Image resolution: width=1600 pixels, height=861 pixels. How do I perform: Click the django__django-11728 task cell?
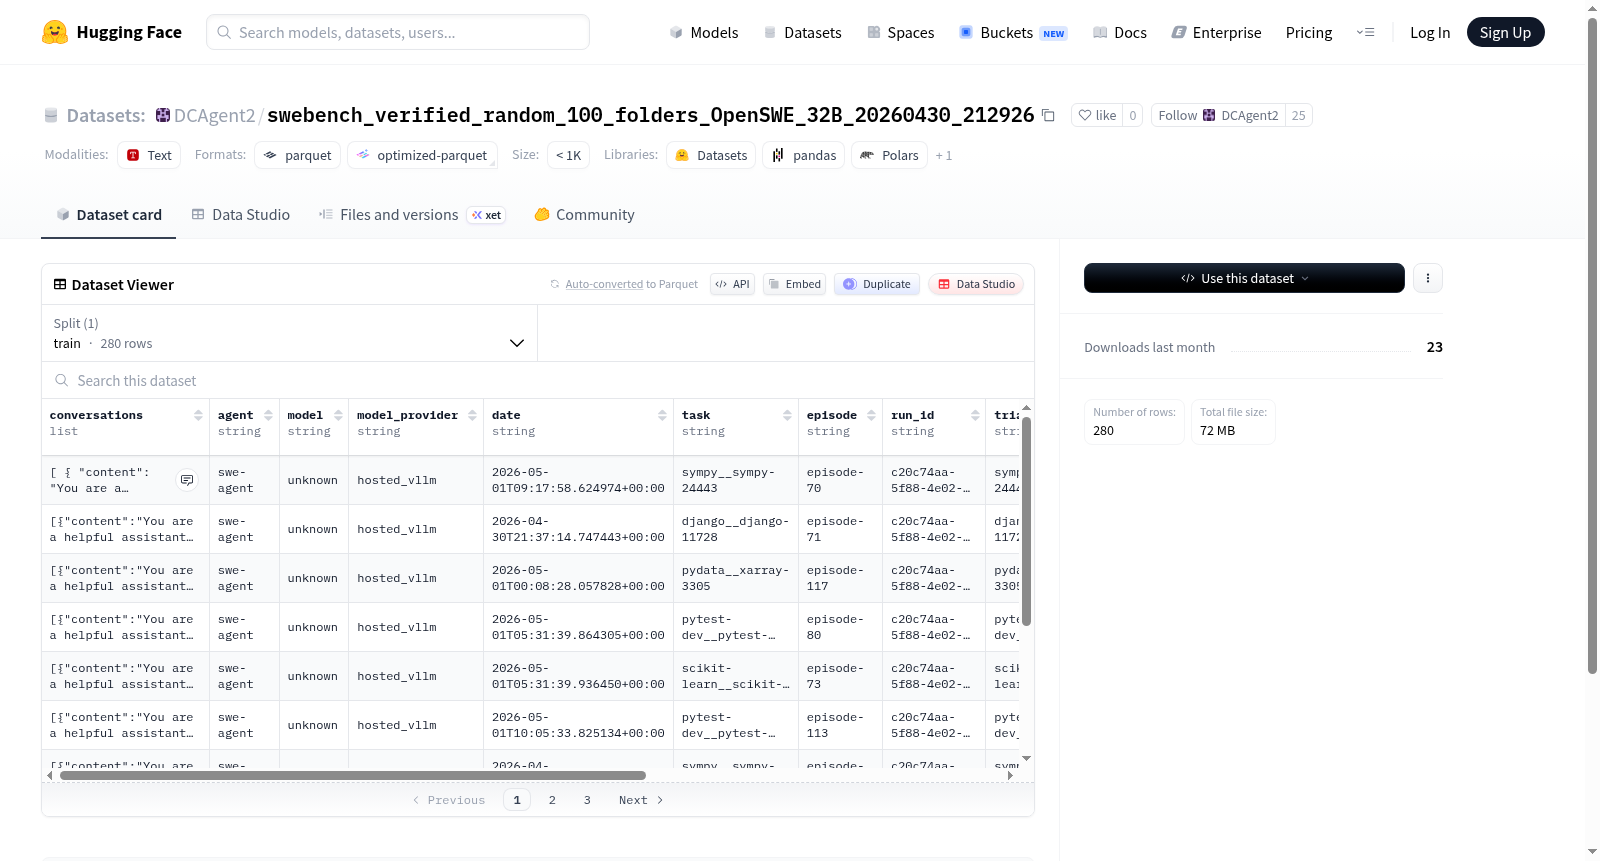(x=735, y=529)
